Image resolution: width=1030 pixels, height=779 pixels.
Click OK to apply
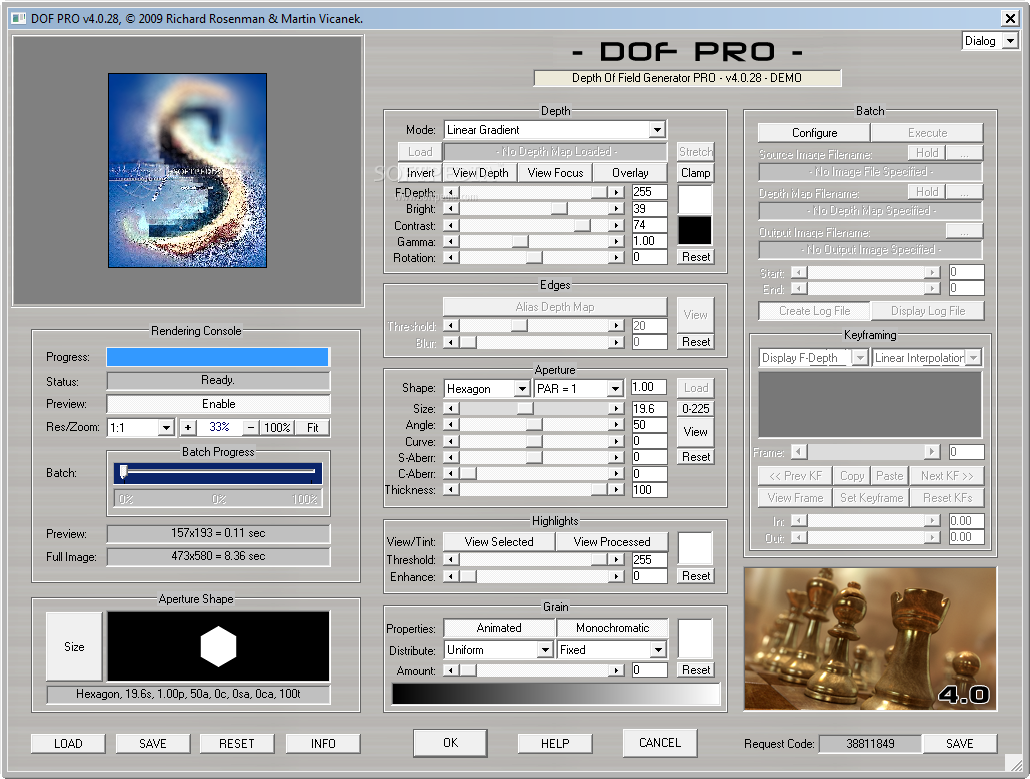tap(451, 743)
